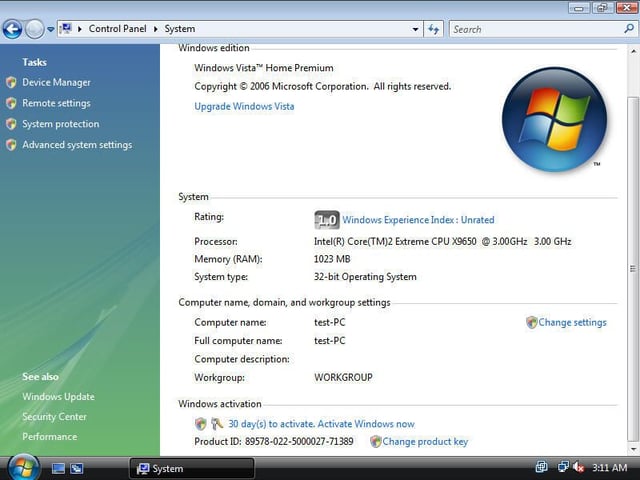Click Windows Vista Home Premium edition text

click(x=264, y=68)
